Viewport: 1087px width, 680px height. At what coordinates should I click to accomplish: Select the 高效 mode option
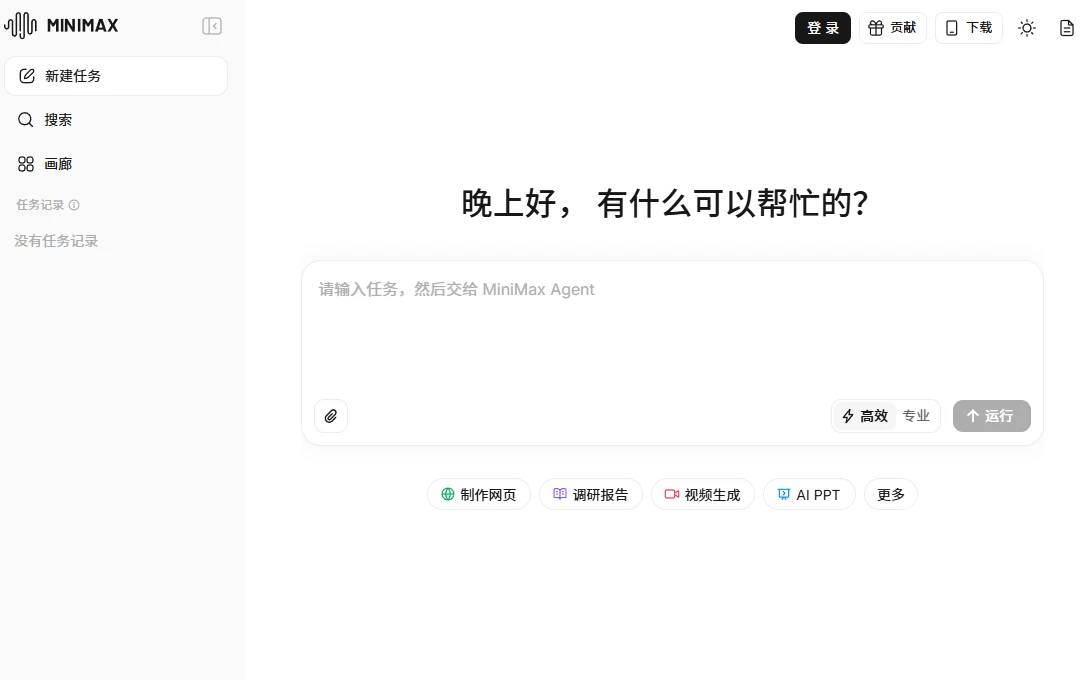coord(865,416)
